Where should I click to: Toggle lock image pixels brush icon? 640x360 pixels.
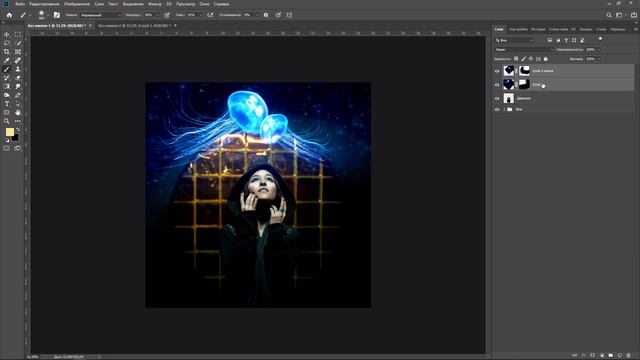[x=524, y=59]
